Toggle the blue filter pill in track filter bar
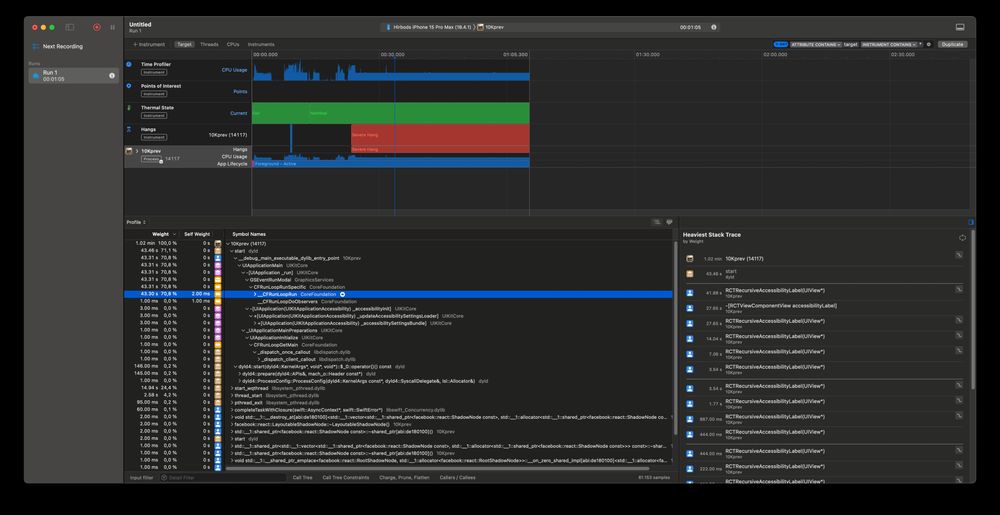This screenshot has width=1000, height=515. point(781,45)
